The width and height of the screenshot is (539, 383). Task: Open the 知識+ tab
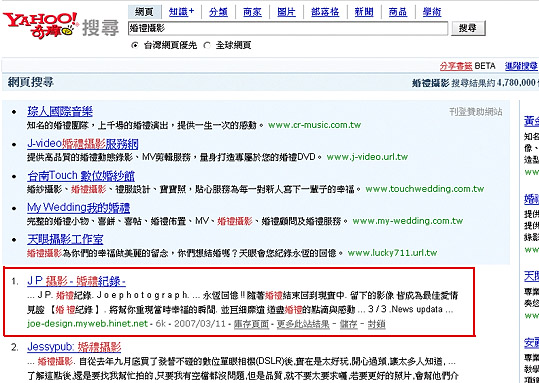pos(182,12)
